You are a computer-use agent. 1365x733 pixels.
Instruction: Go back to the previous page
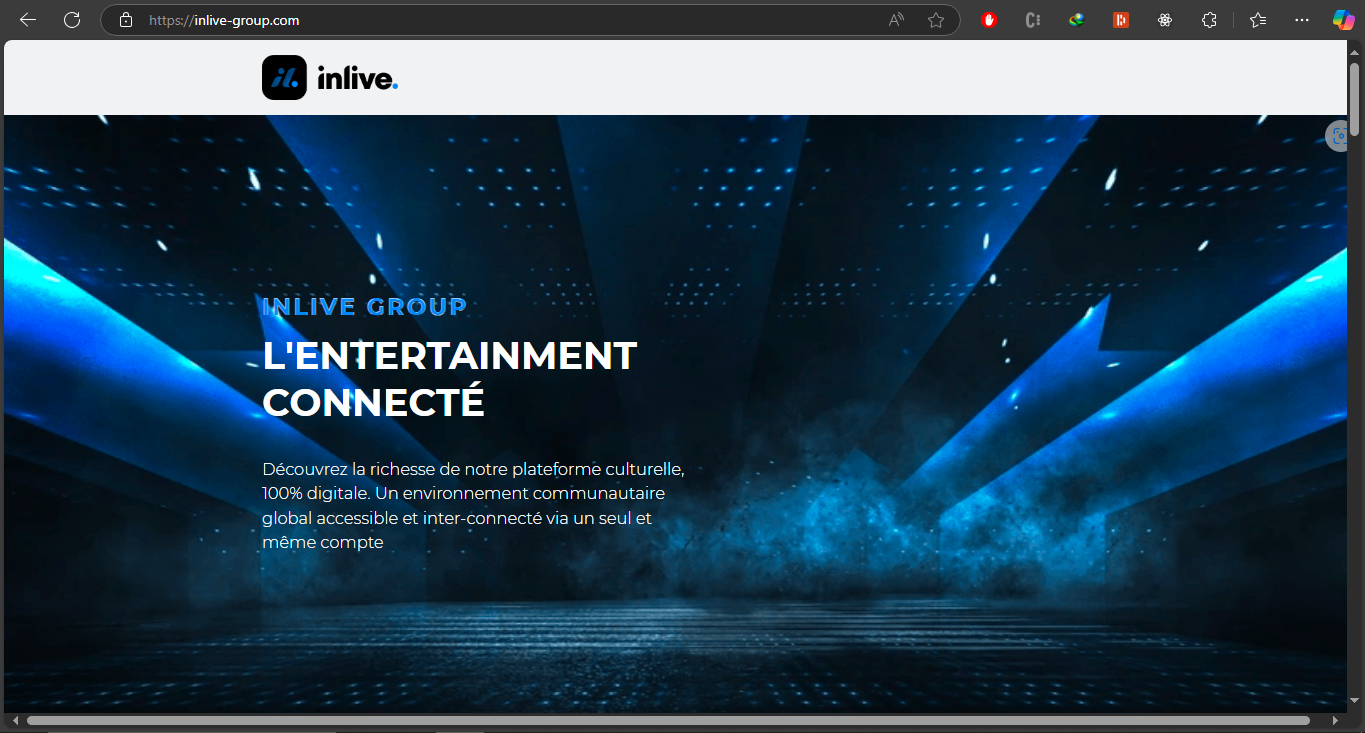tap(28, 20)
